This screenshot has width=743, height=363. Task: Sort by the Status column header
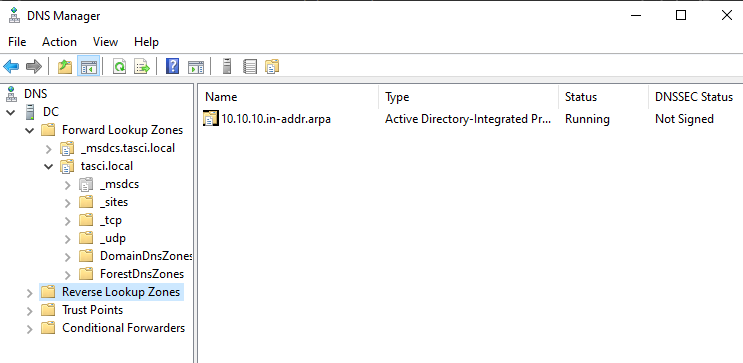pos(603,97)
